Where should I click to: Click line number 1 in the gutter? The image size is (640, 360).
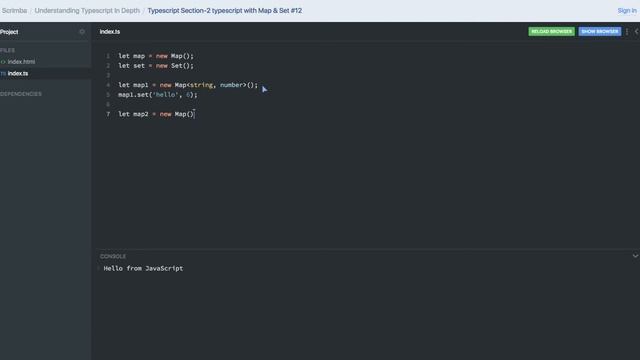108,56
